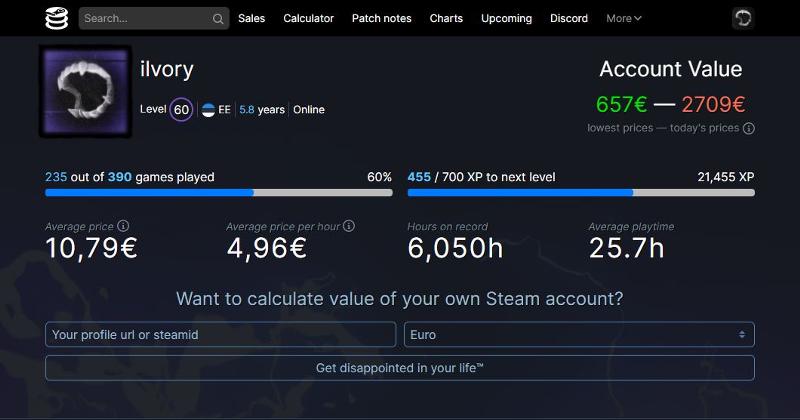This screenshot has width=800, height=420.
Task: Open the Upcoming page
Action: [x=507, y=18]
